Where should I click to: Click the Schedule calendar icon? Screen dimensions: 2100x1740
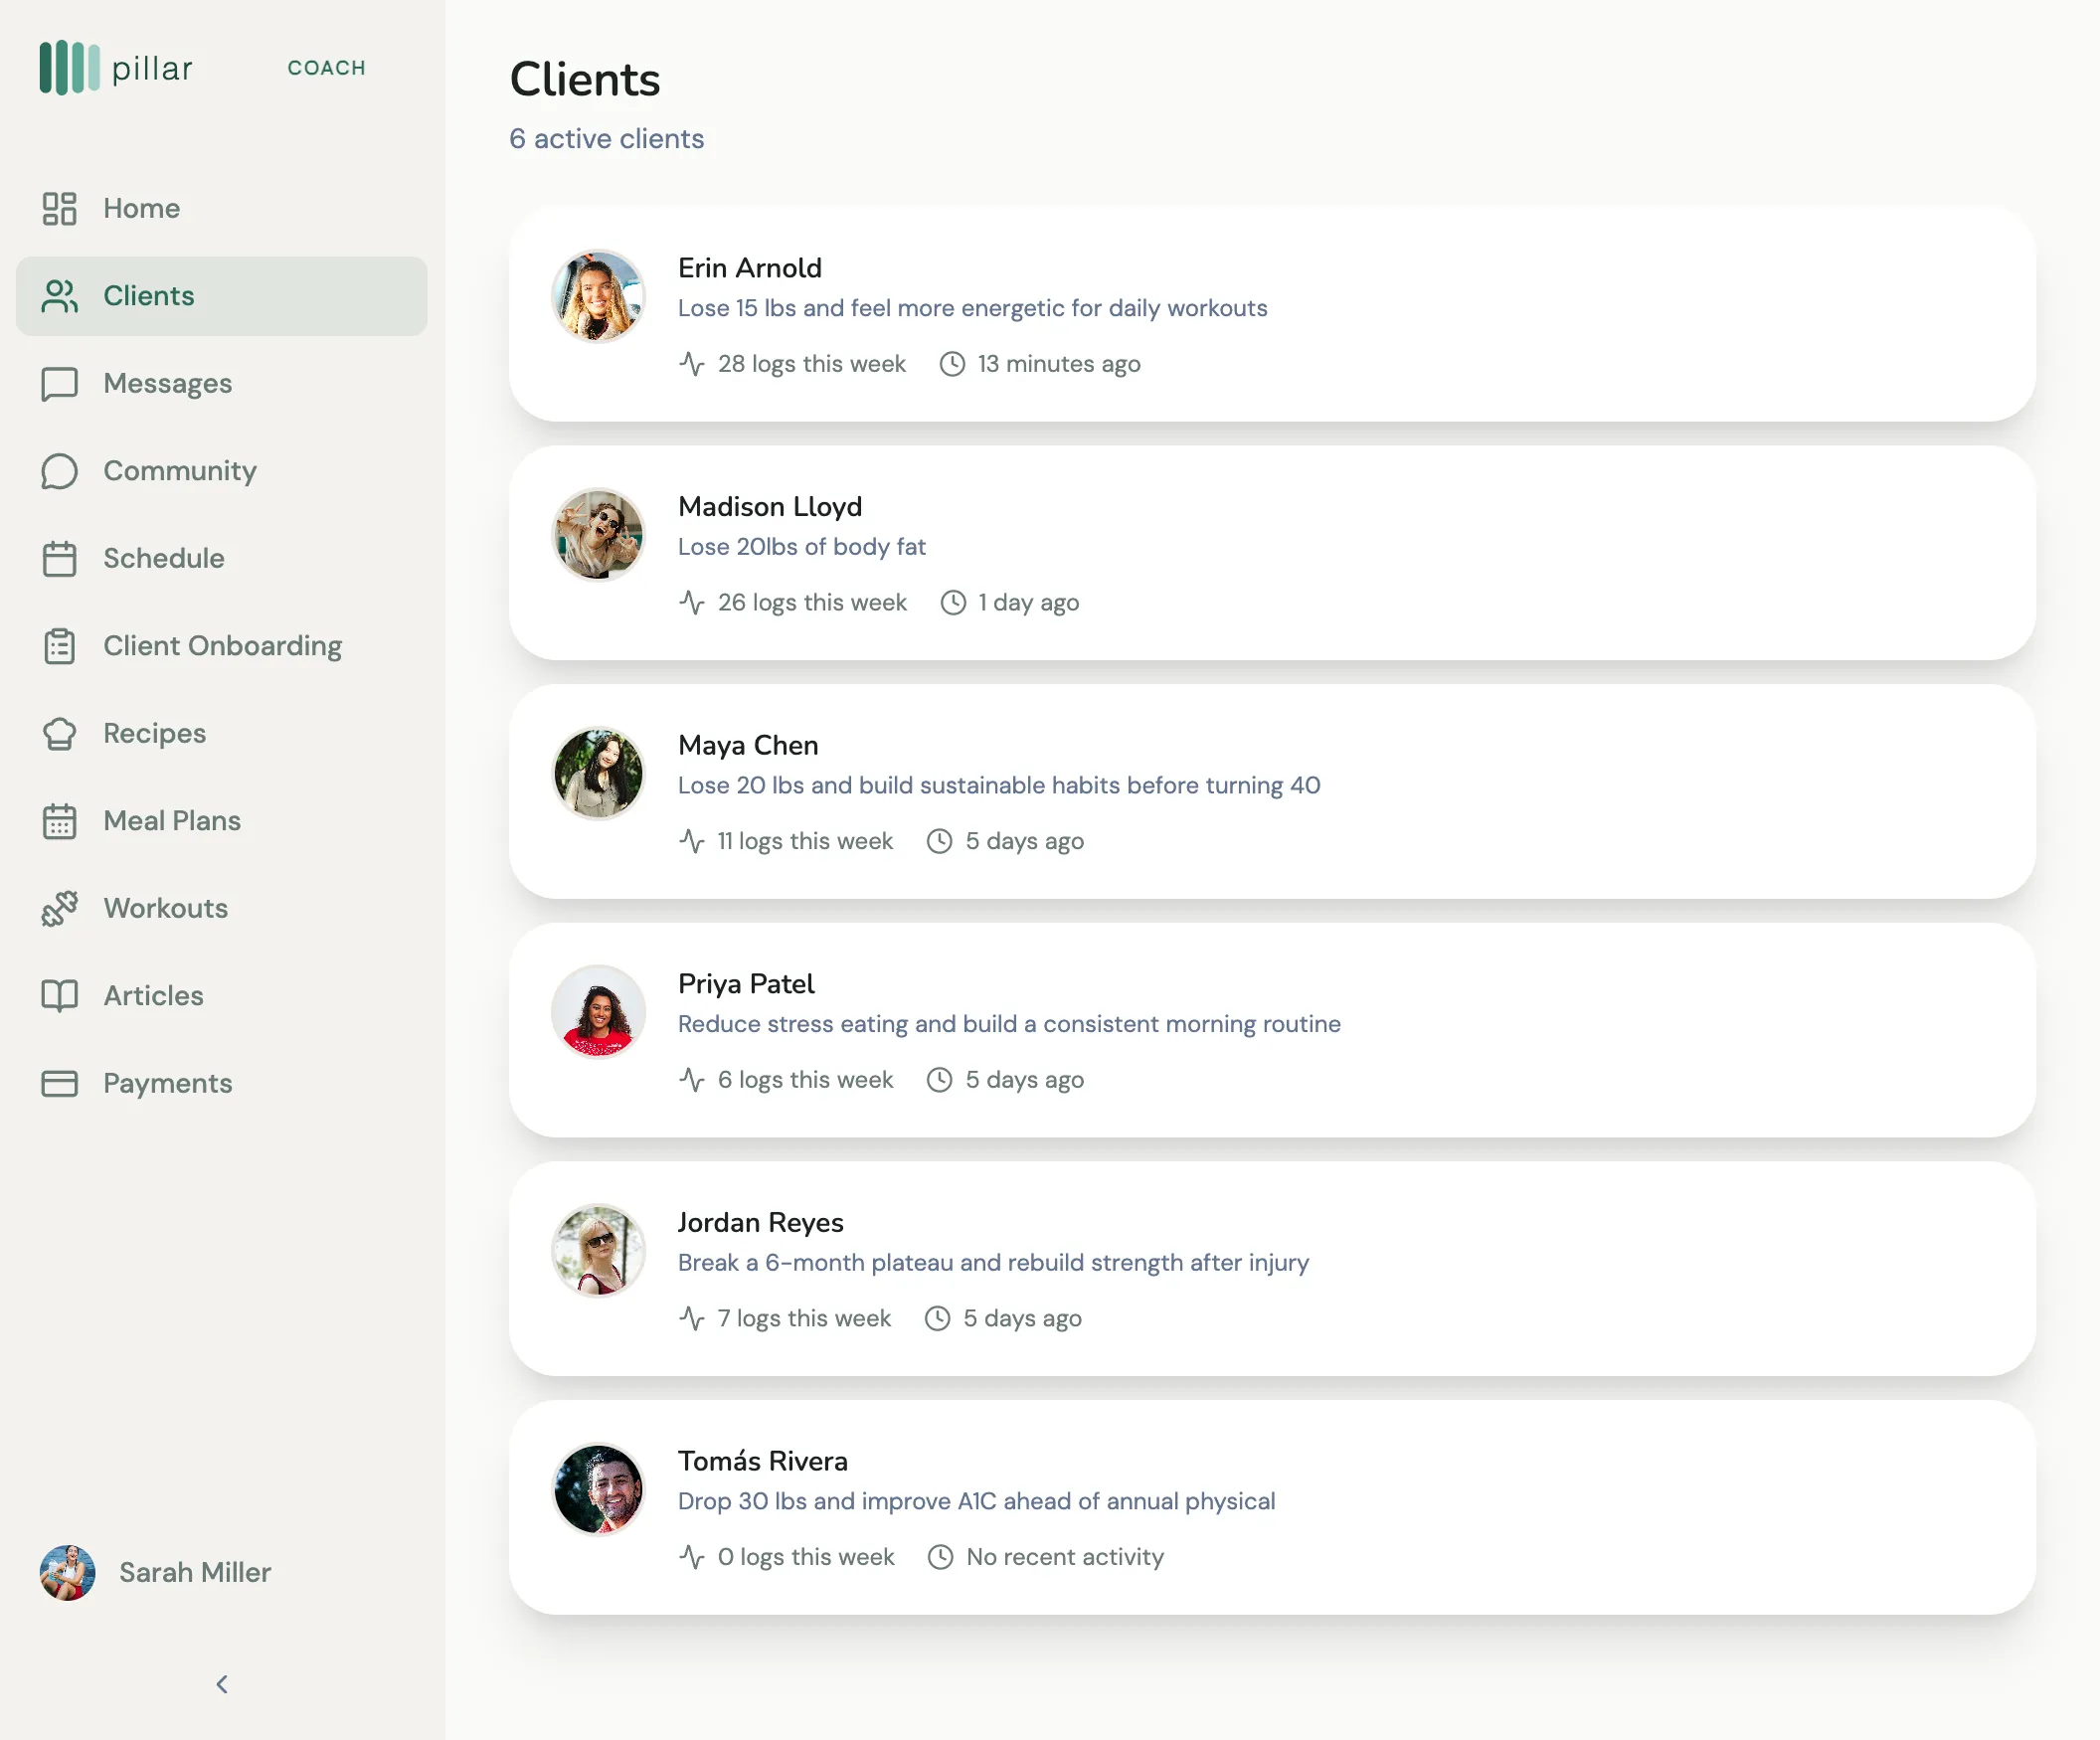(x=59, y=559)
